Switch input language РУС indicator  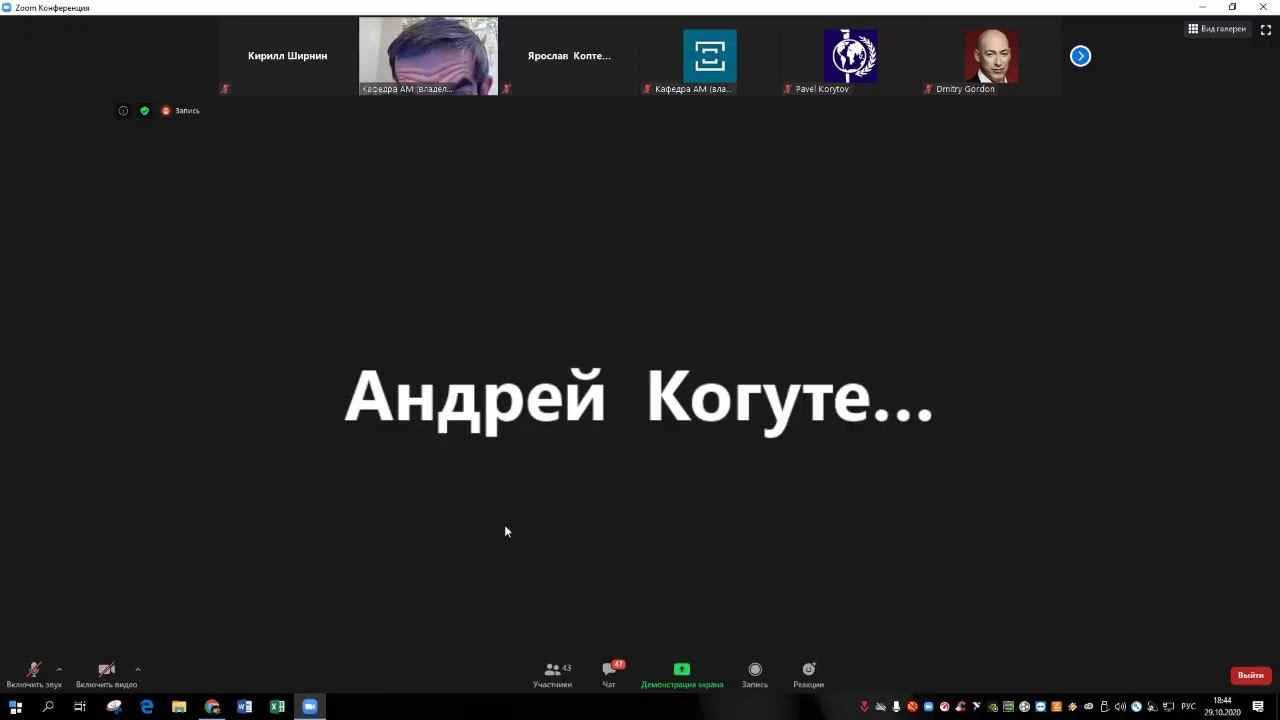(1188, 707)
